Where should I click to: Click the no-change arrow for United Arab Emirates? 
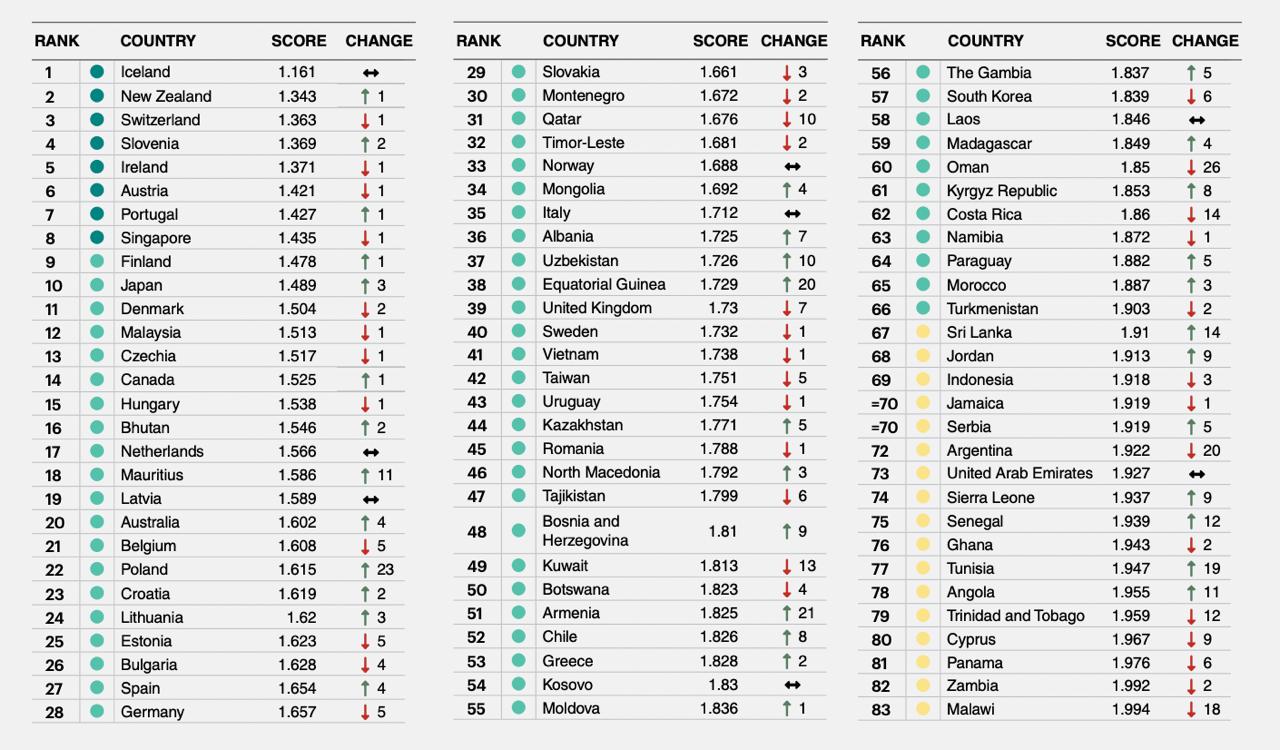tap(1196, 474)
